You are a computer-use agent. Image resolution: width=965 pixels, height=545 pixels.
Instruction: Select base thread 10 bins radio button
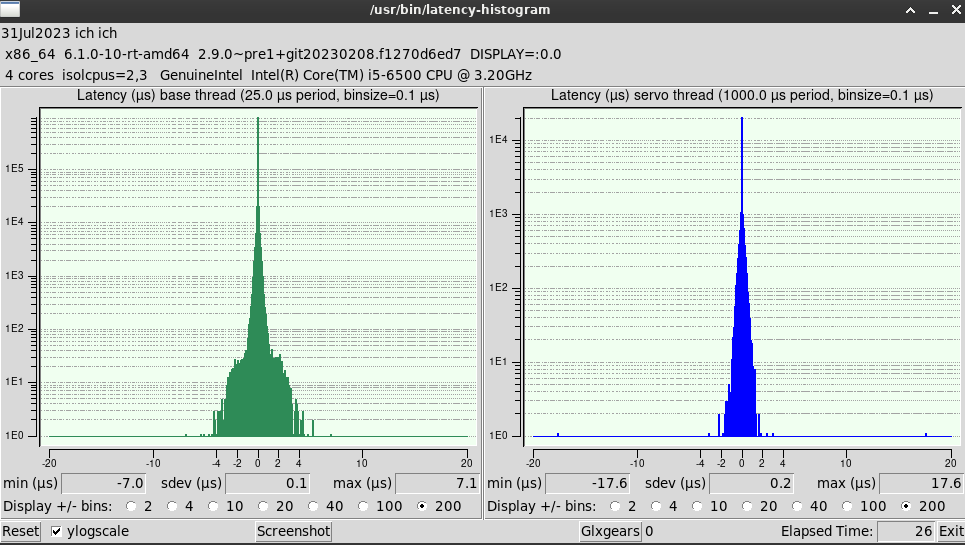point(213,506)
